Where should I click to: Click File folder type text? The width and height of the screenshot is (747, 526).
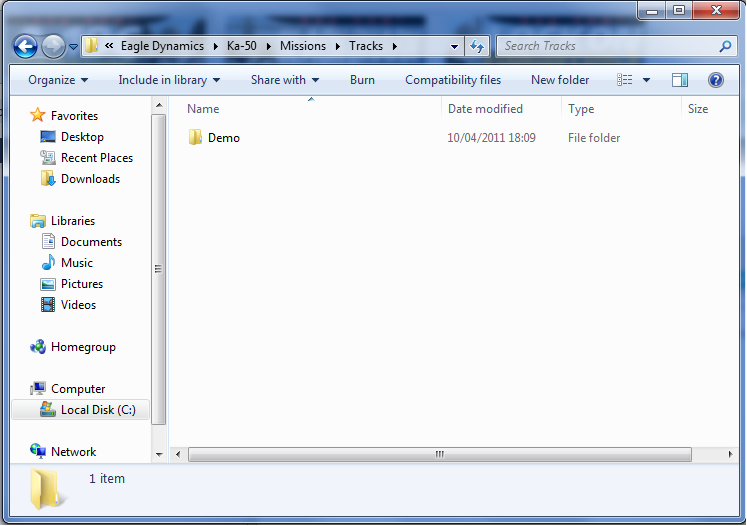click(x=594, y=138)
